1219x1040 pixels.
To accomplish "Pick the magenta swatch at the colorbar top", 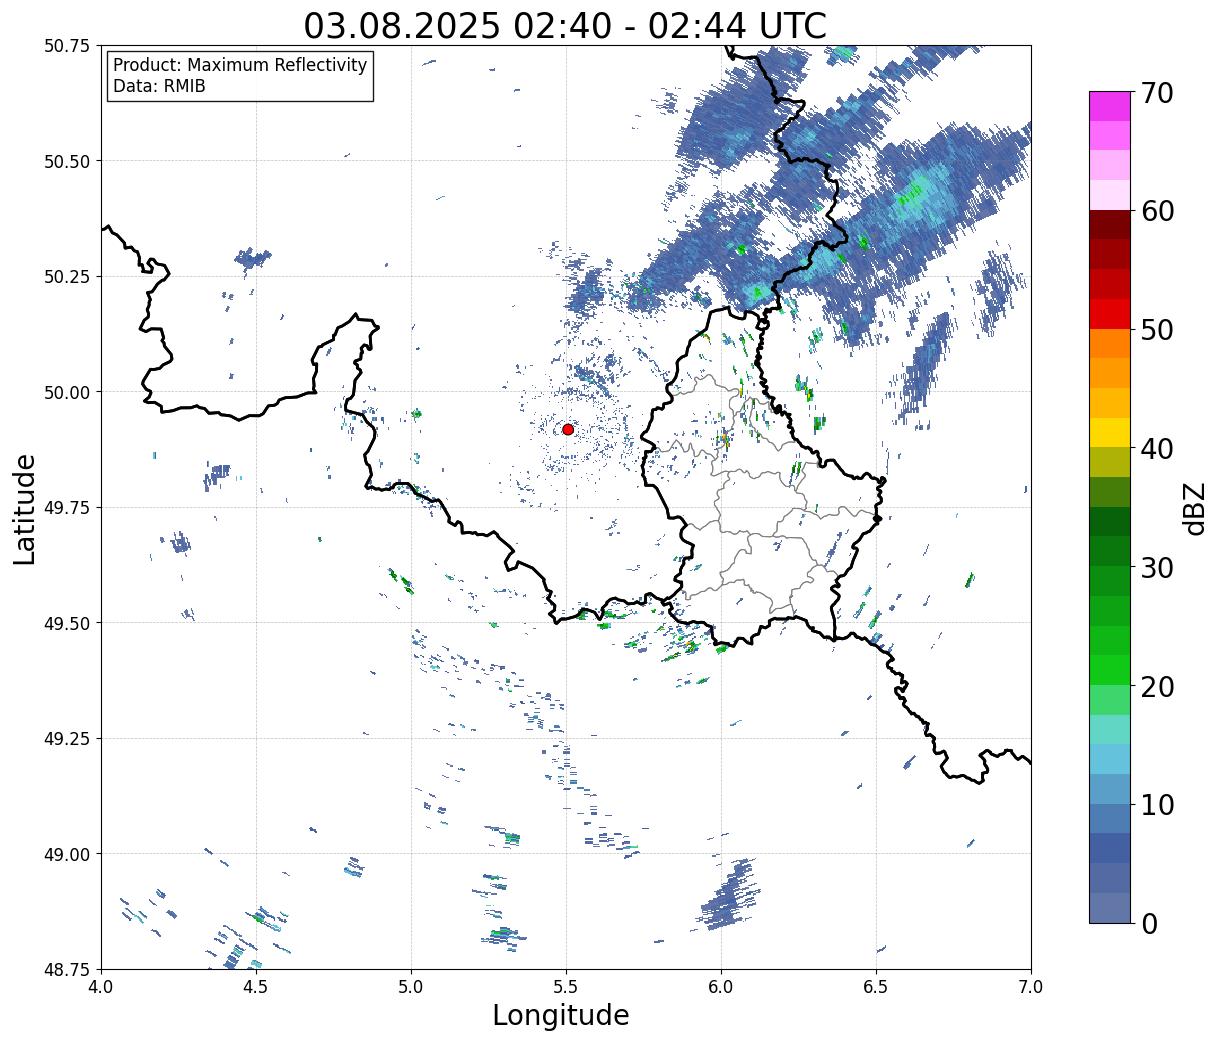I will (x=1110, y=106).
